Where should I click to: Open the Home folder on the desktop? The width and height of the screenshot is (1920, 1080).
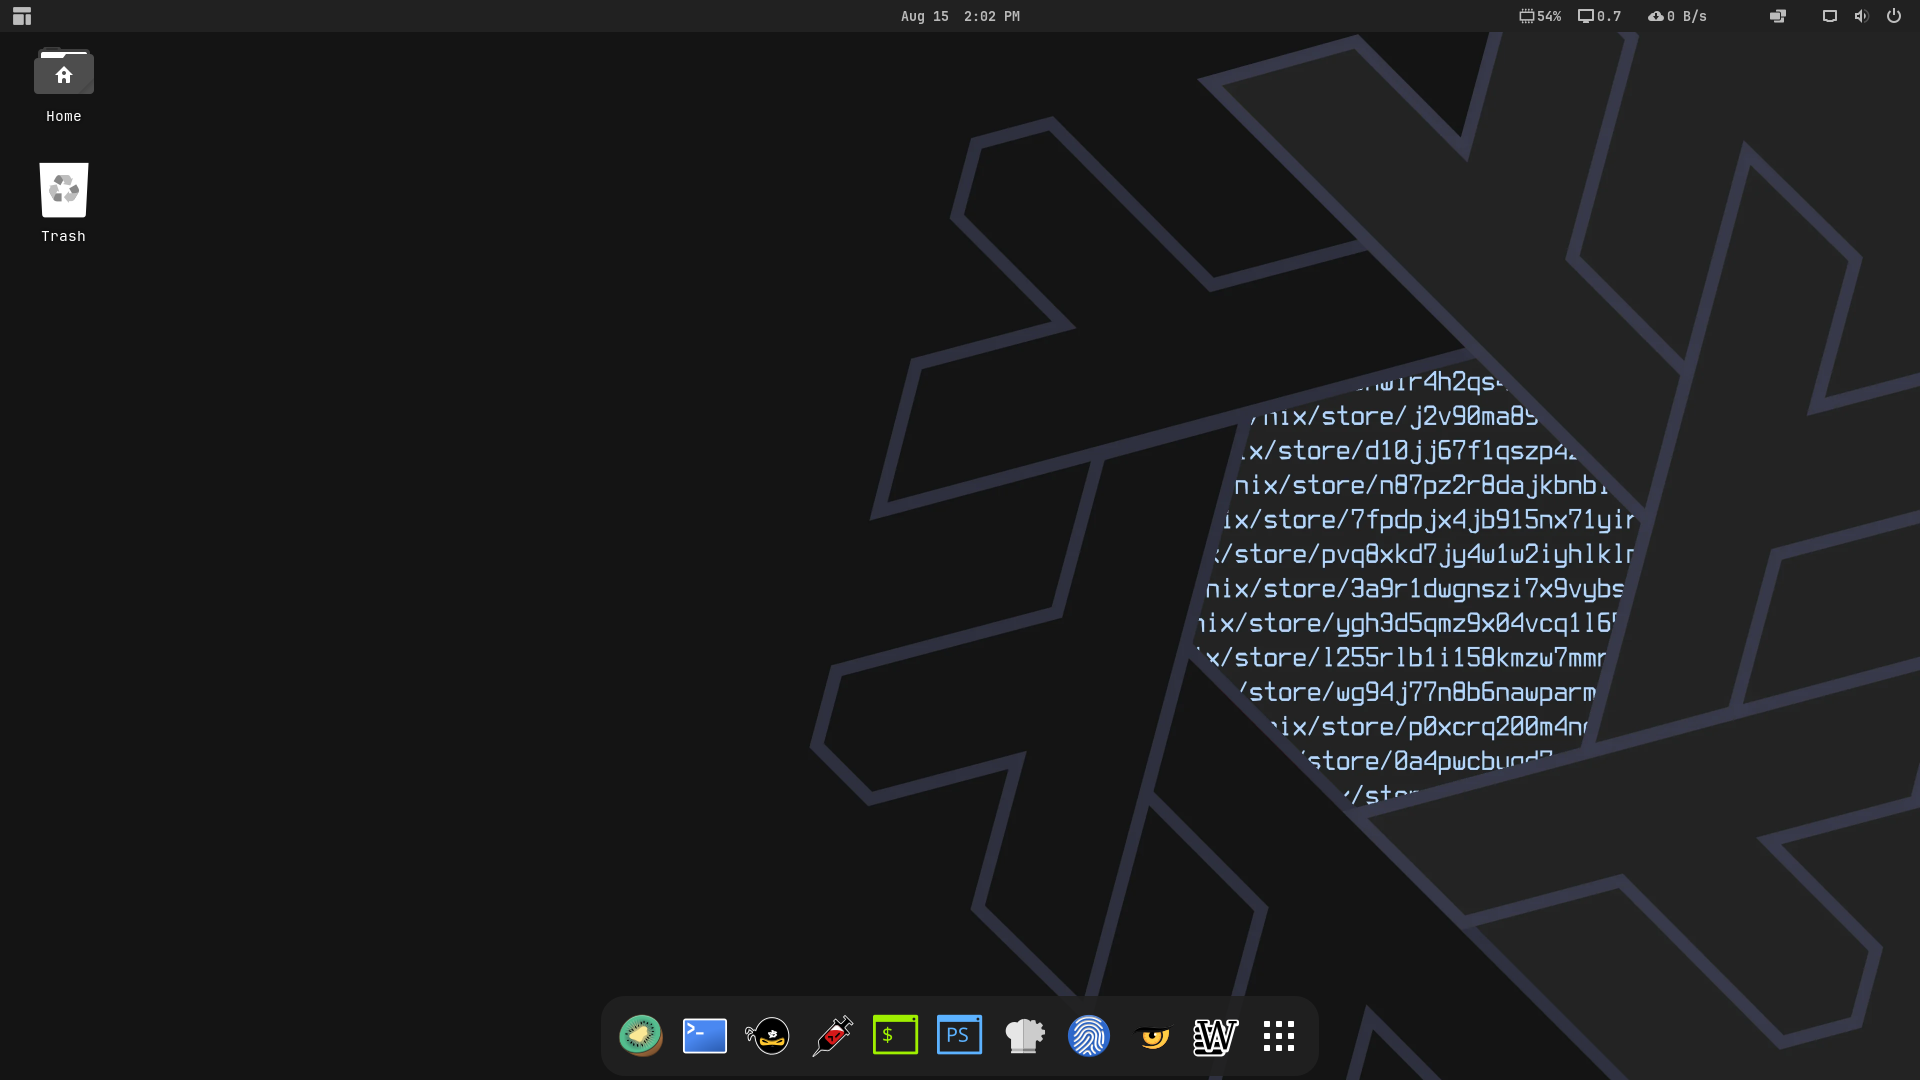tap(63, 72)
